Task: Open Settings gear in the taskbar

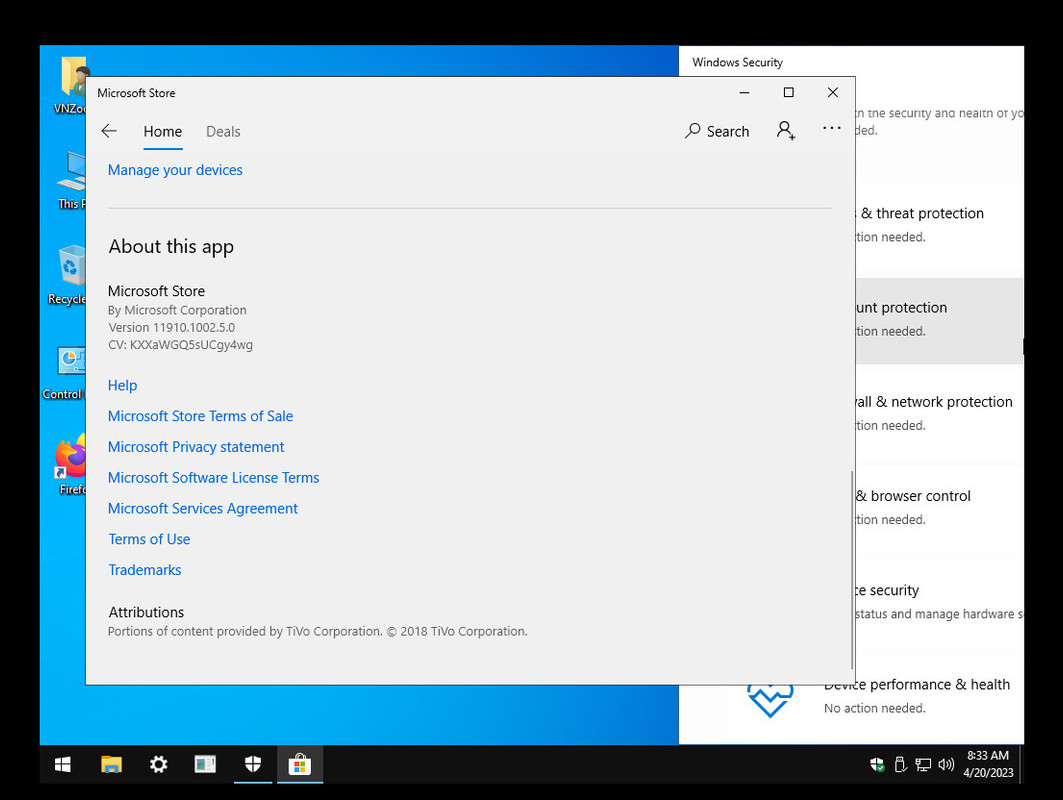Action: click(159, 765)
